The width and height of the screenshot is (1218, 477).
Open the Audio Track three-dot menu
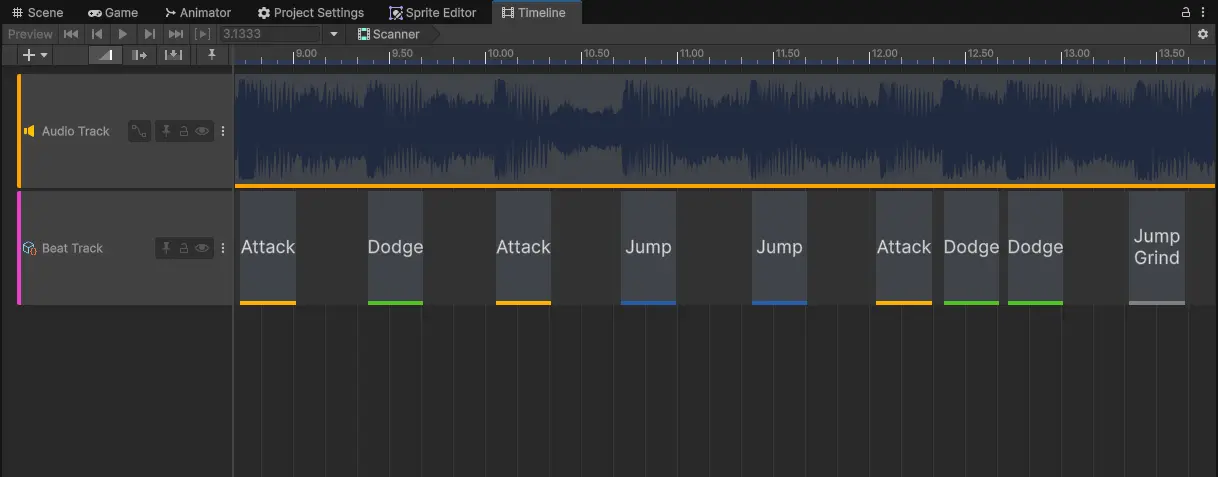click(x=223, y=131)
